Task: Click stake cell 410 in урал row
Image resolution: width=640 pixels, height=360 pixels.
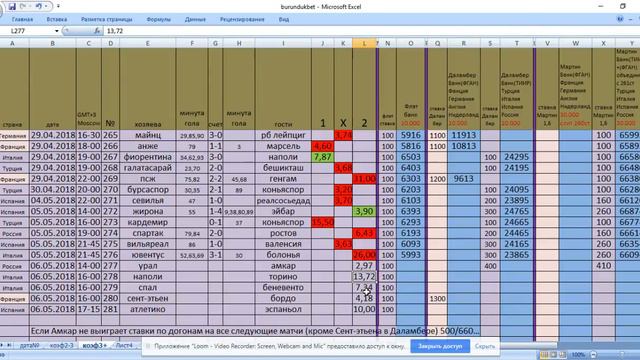Action: [x=603, y=266]
